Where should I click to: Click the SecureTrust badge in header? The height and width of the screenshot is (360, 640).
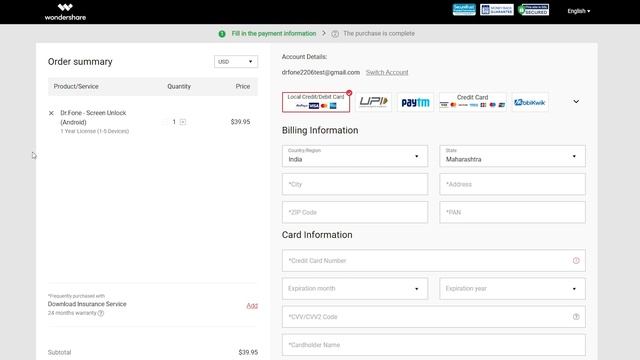click(x=464, y=9)
